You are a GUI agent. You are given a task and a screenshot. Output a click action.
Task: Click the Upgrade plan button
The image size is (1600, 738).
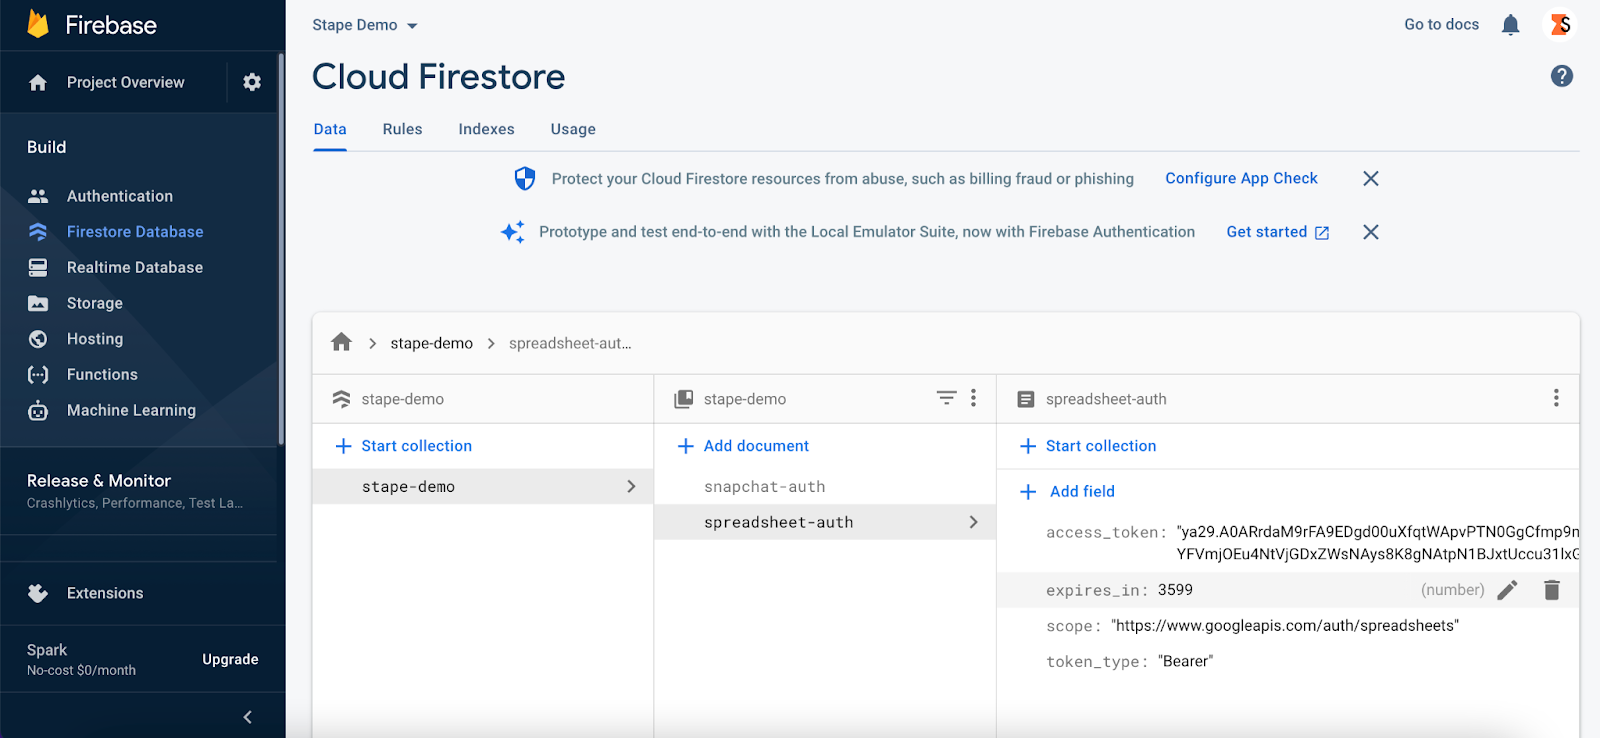[230, 659]
